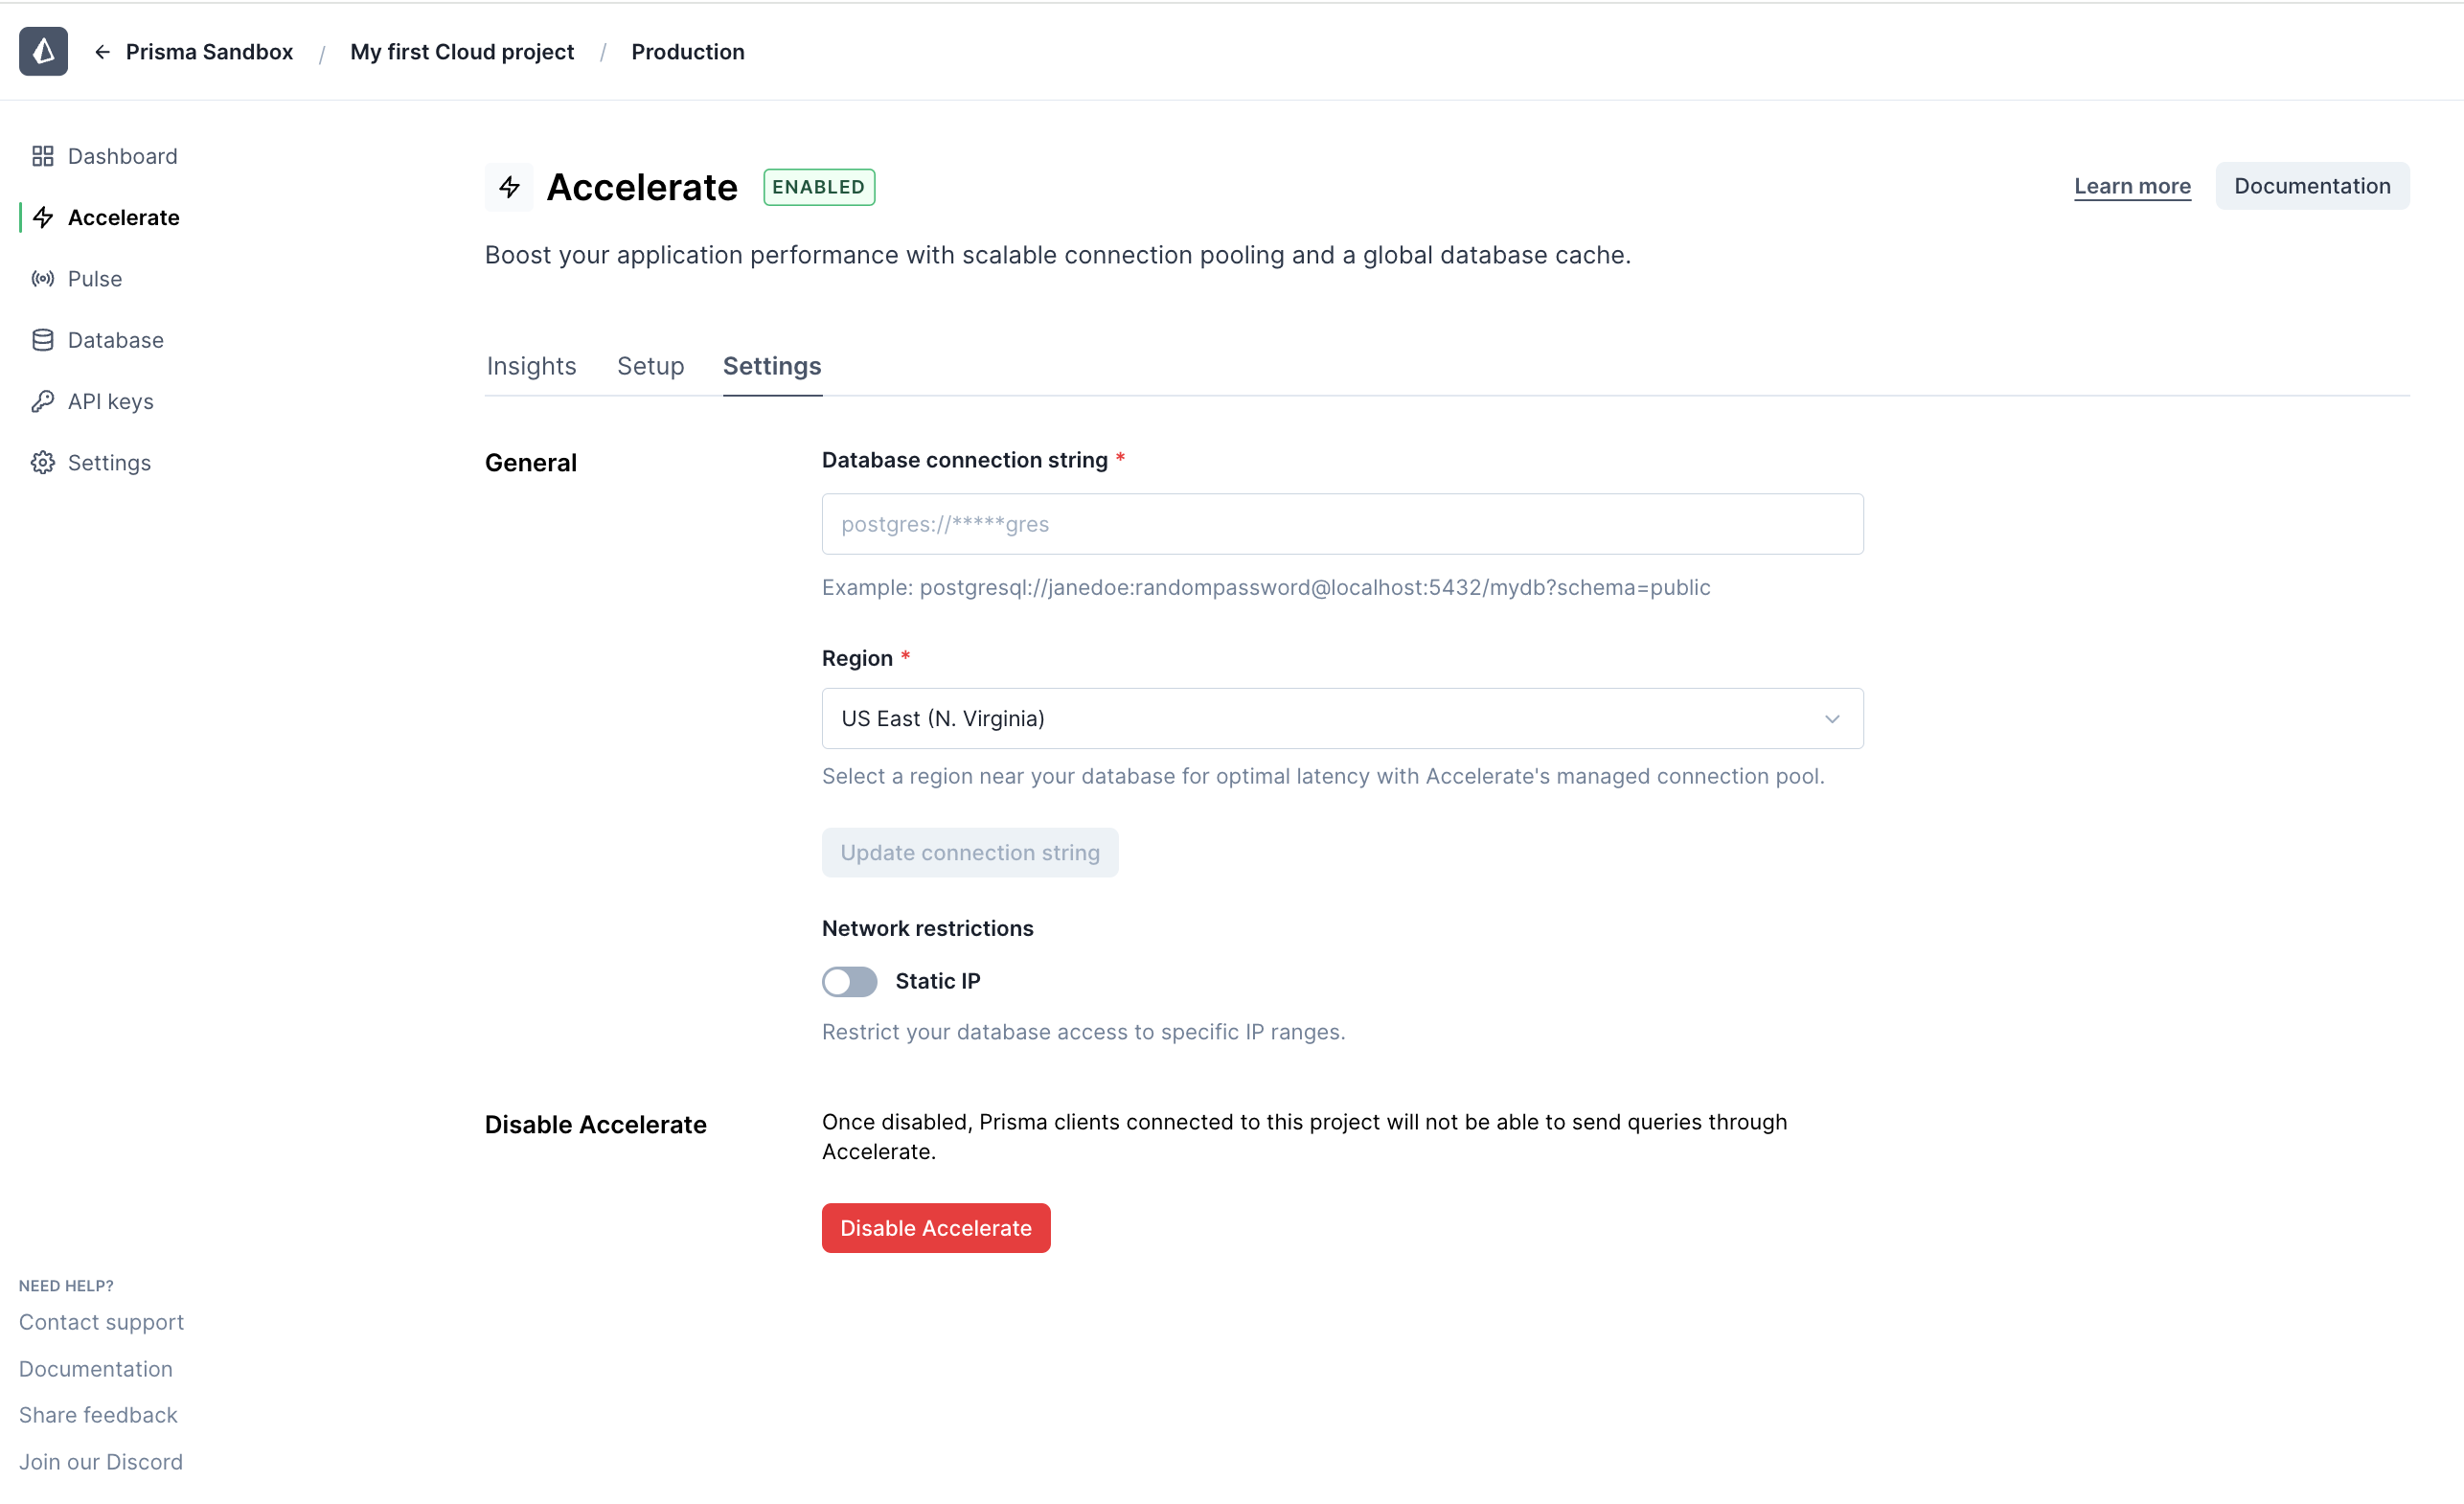The width and height of the screenshot is (2464, 1504).
Task: Switch to the Insights tab
Action: click(x=531, y=366)
